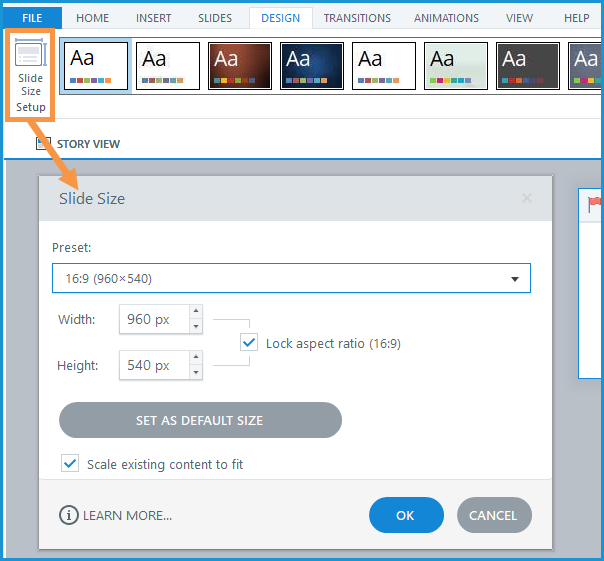
Task: Apply the dark blue theme
Action: click(312, 66)
